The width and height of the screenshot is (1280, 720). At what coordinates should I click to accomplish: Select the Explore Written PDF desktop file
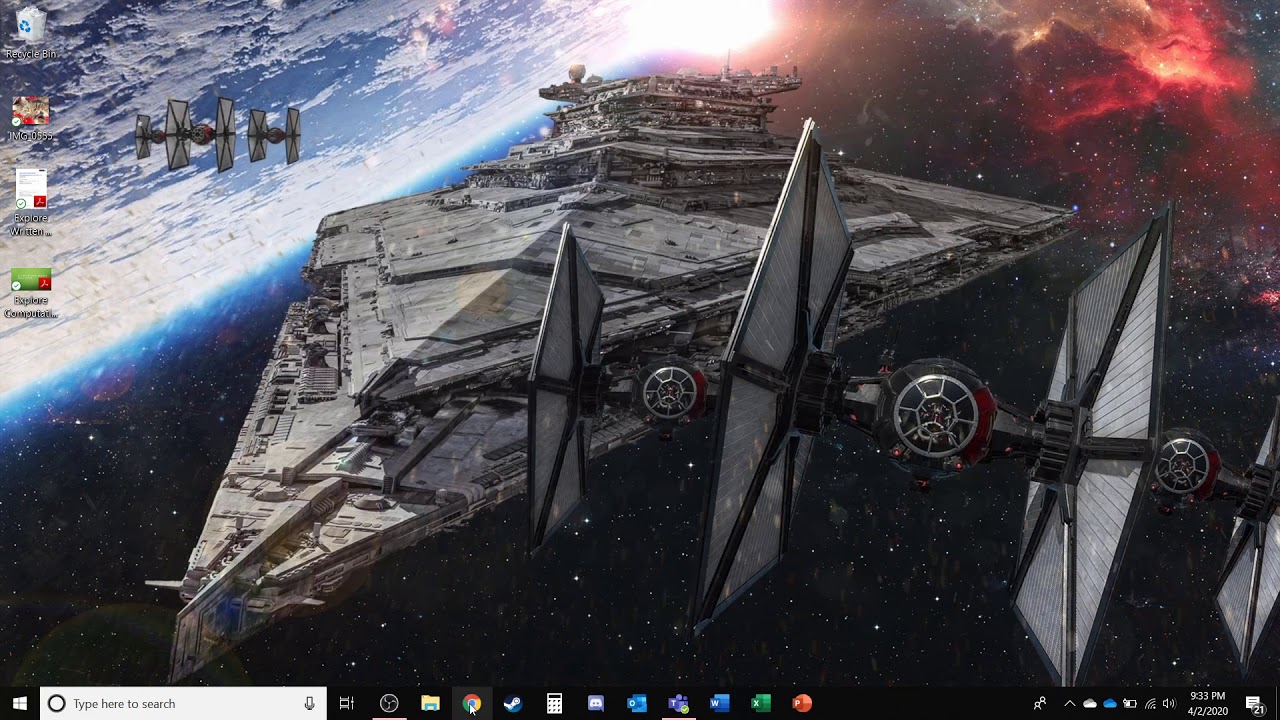(x=31, y=202)
